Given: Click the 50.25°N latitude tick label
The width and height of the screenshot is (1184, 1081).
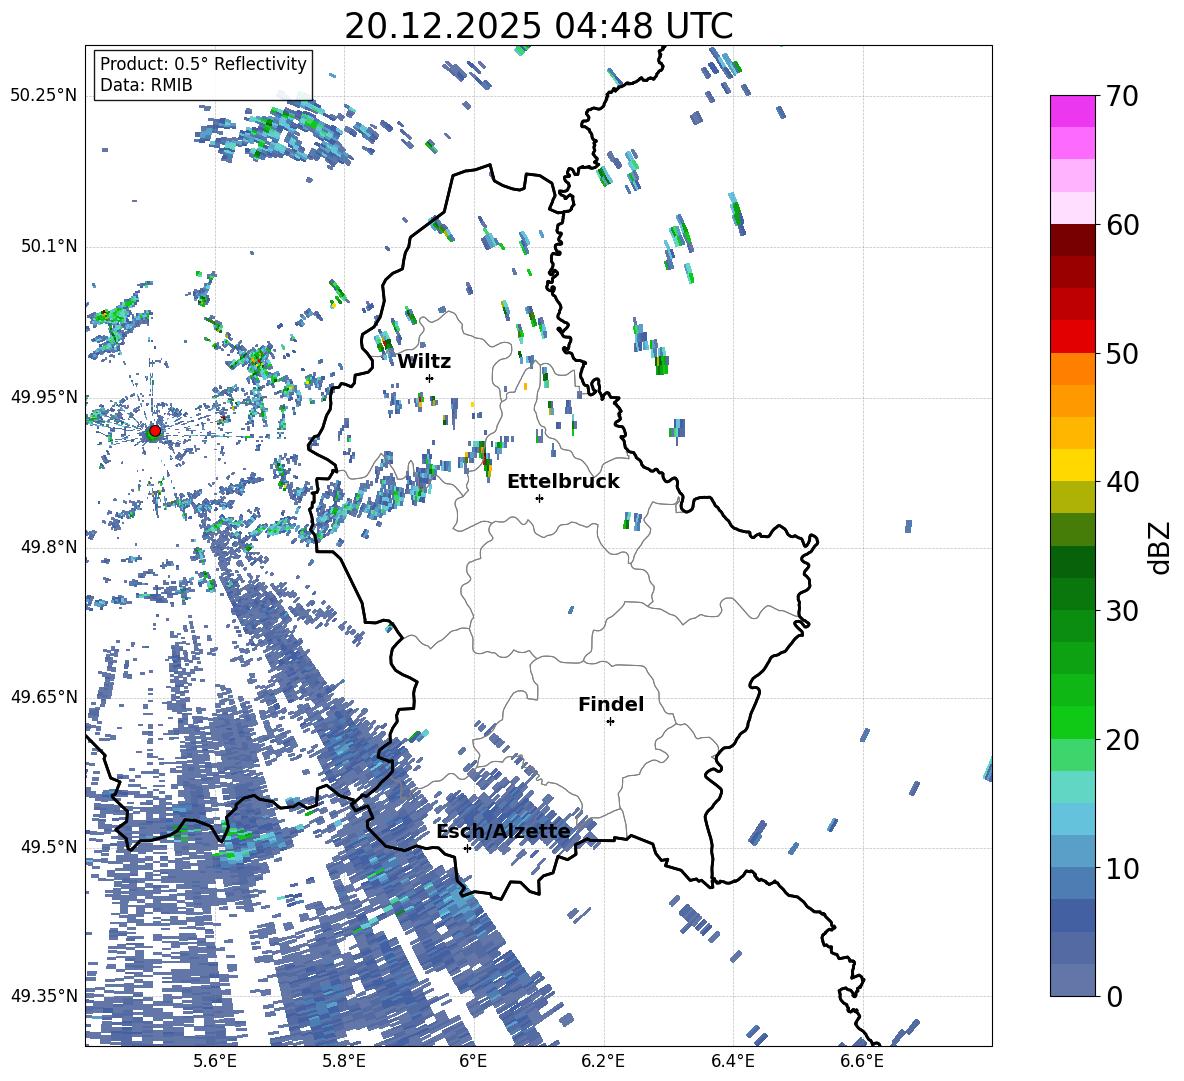Looking at the screenshot, I should pyautogui.click(x=44, y=96).
